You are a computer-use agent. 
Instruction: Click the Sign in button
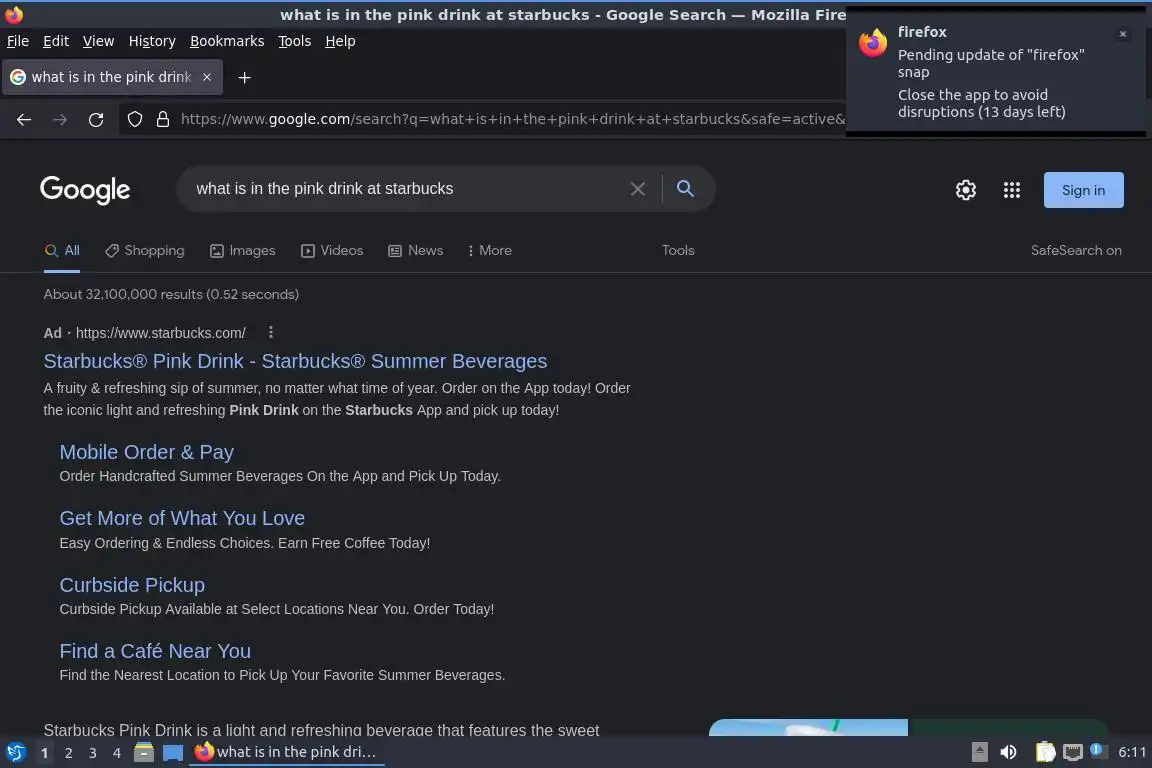1084,190
